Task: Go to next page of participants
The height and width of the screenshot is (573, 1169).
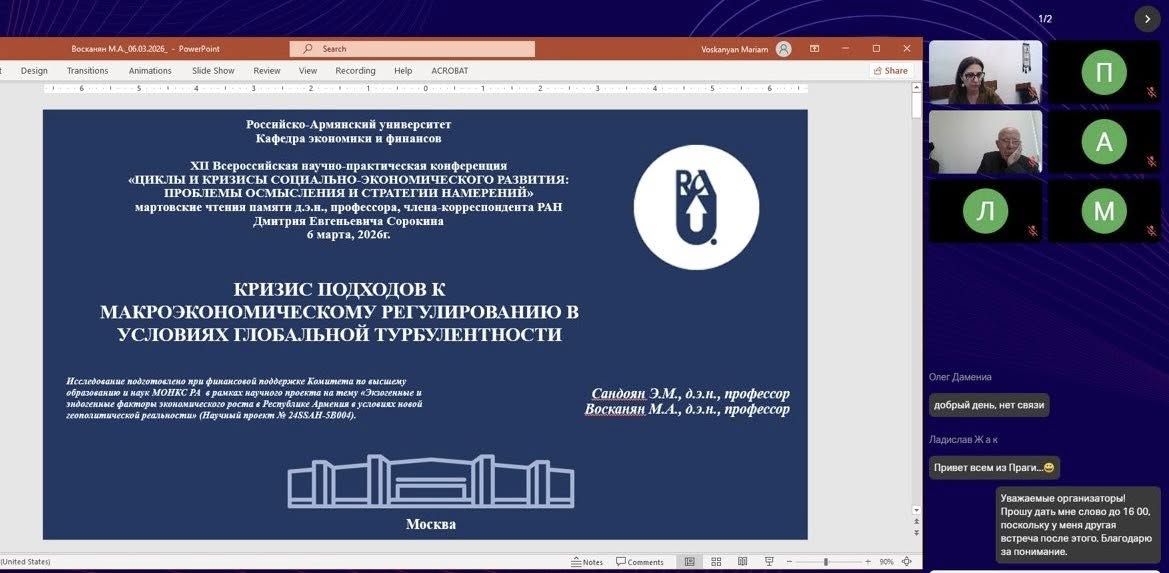Action: click(x=1146, y=18)
